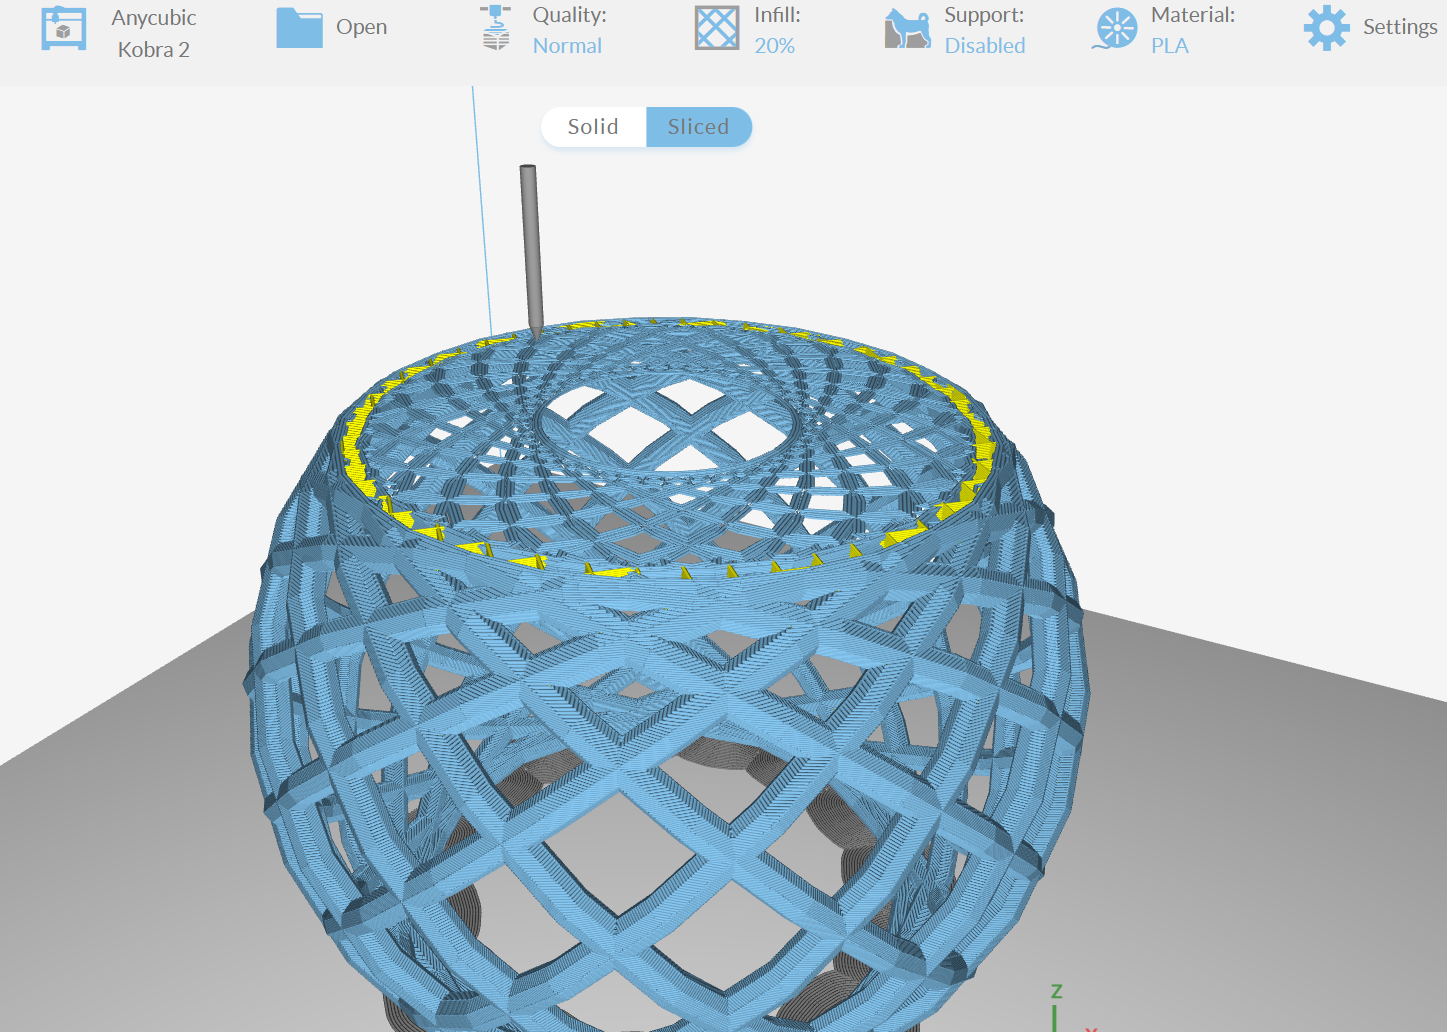Image resolution: width=1447 pixels, height=1032 pixels.
Task: Click the Open file text
Action: (362, 27)
